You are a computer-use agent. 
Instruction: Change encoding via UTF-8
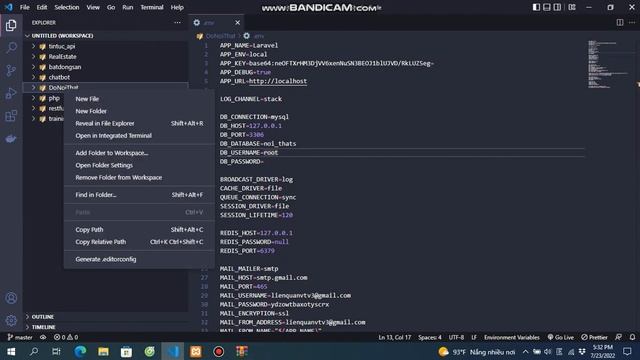tap(456, 337)
